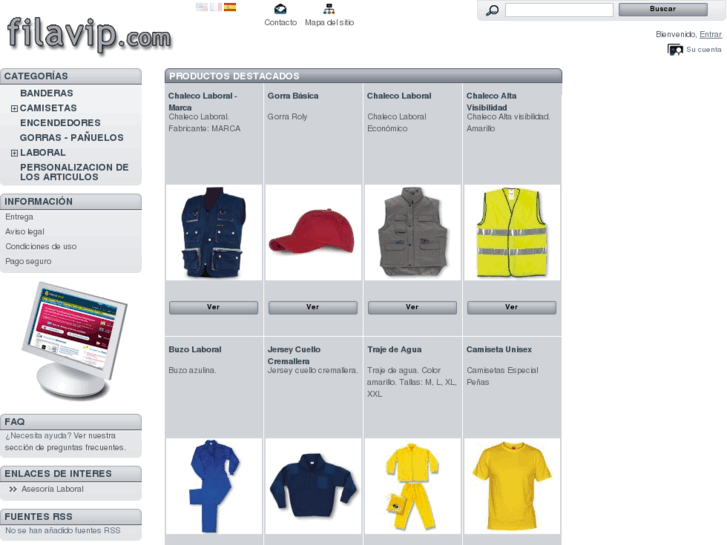The width and height of the screenshot is (727, 545).
Task: Open the CAMISETAS category link
Action: pos(48,108)
